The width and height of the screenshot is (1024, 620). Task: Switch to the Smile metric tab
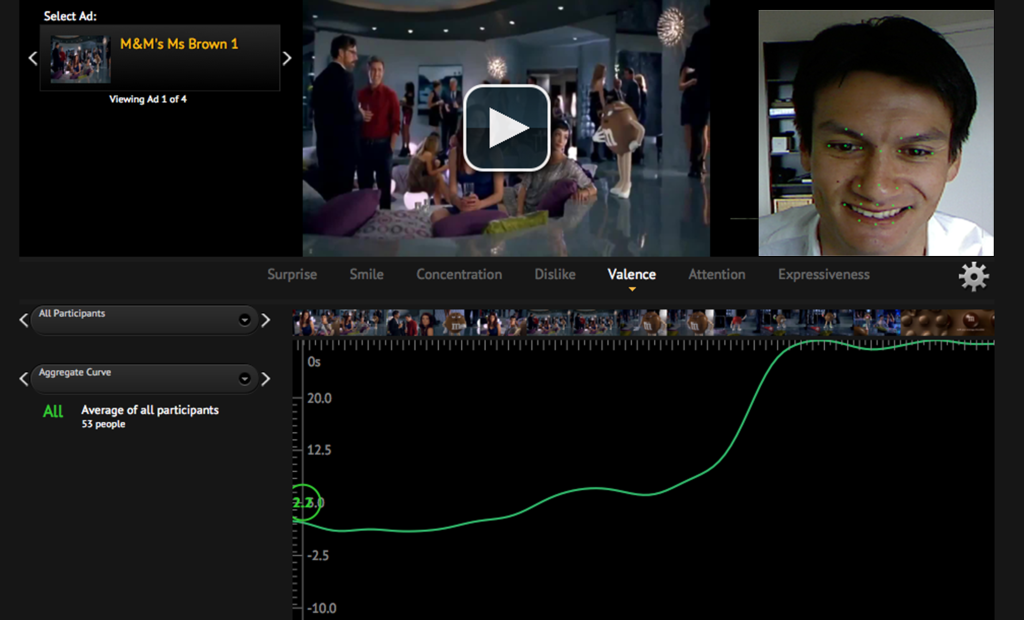[x=366, y=274]
